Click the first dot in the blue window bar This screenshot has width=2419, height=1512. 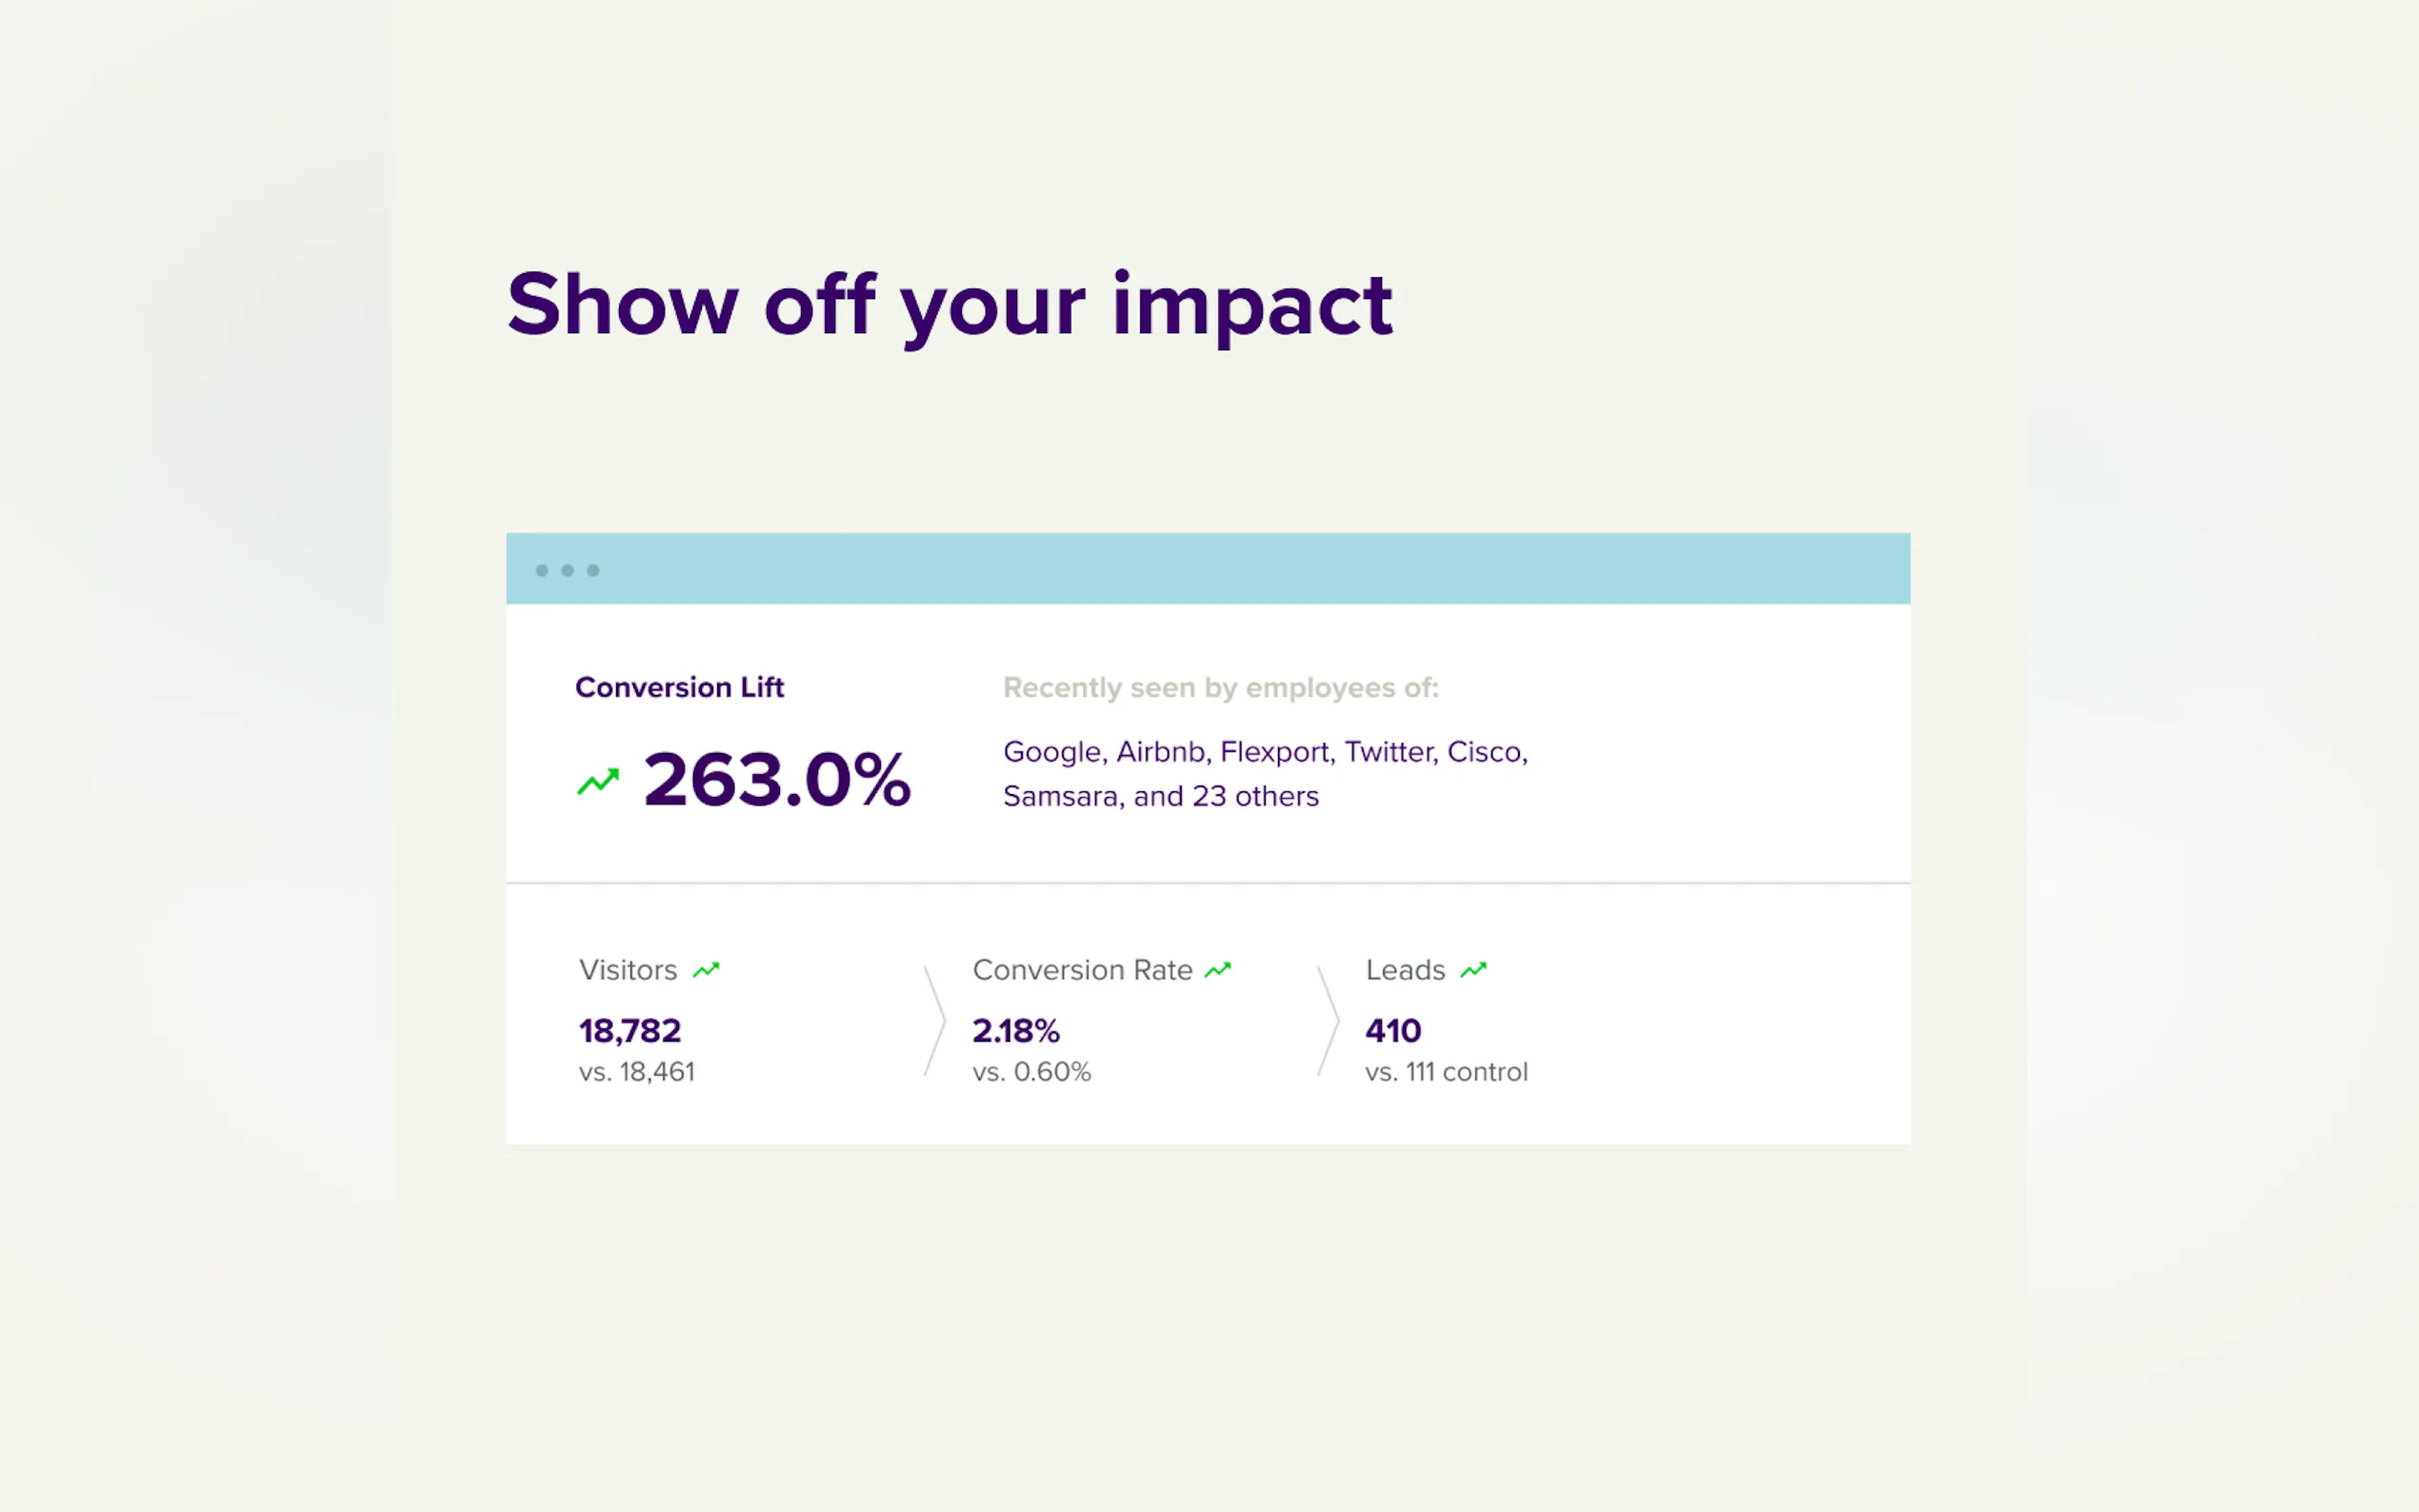542,570
